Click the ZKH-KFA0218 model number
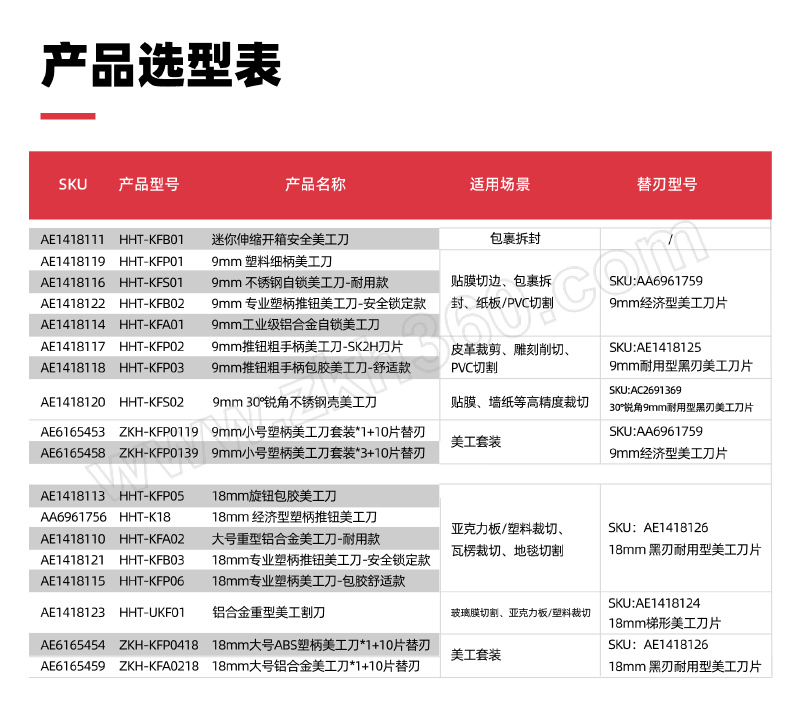The image size is (800, 723). pos(158,665)
